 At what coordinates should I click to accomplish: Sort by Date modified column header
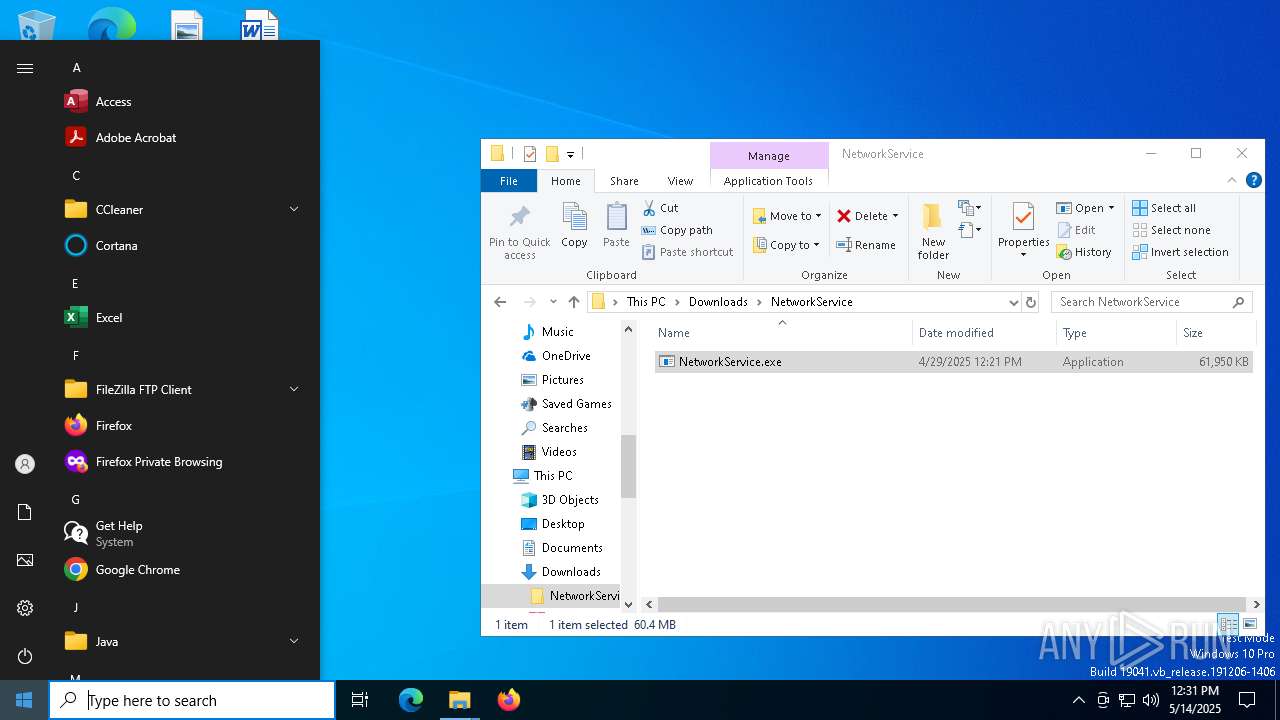984,333
